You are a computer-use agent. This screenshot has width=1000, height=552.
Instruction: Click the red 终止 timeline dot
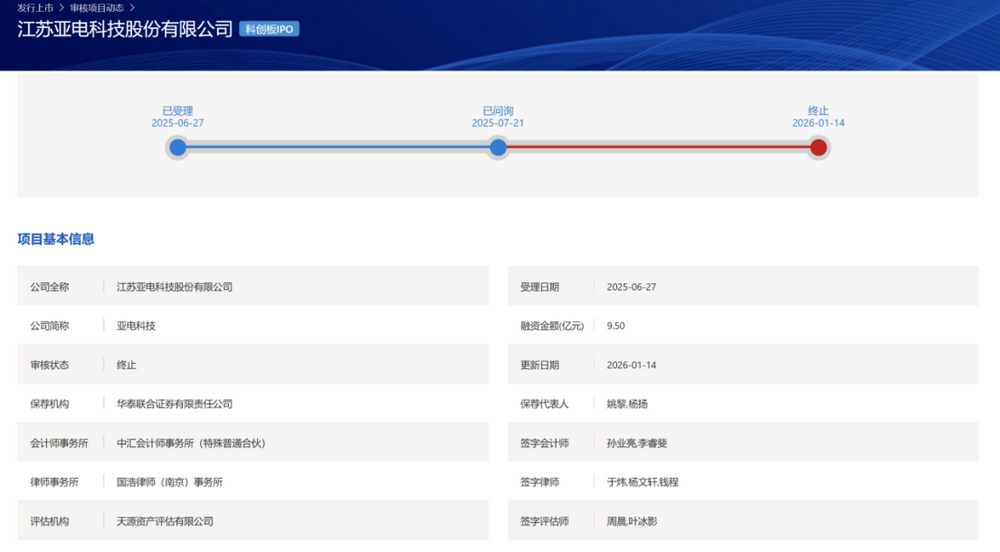(x=818, y=148)
